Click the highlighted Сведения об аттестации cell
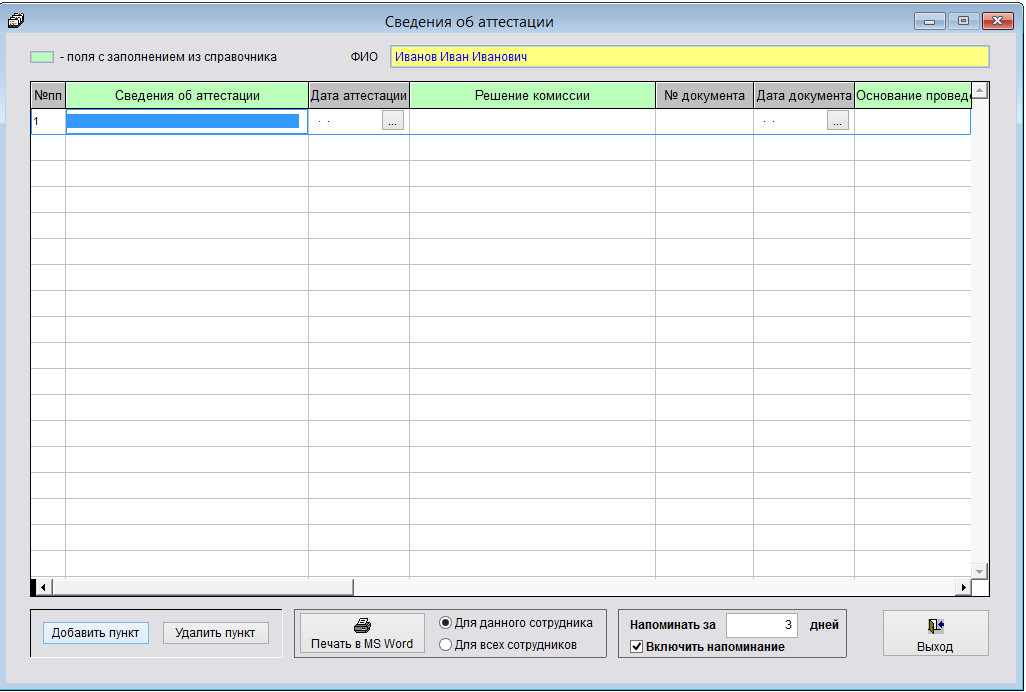The width and height of the screenshot is (1026, 692). click(x=184, y=121)
